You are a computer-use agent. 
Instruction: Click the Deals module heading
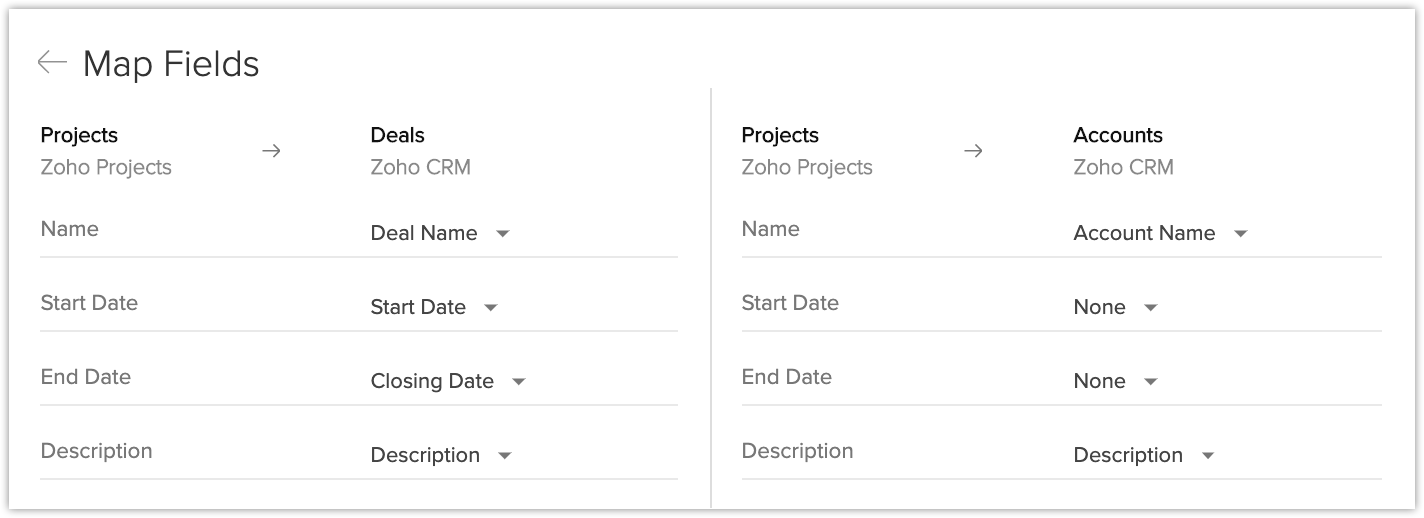pyautogui.click(x=397, y=135)
